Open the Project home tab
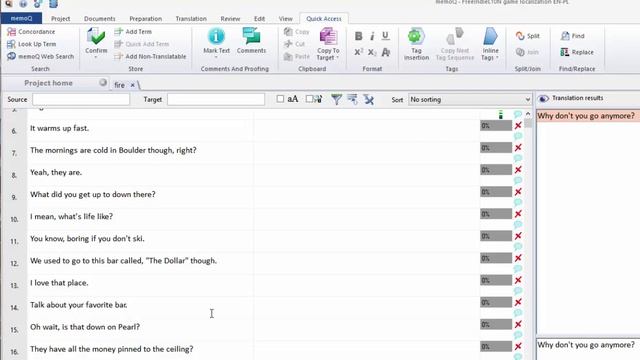Viewport: 640px width, 360px height. (x=48, y=83)
